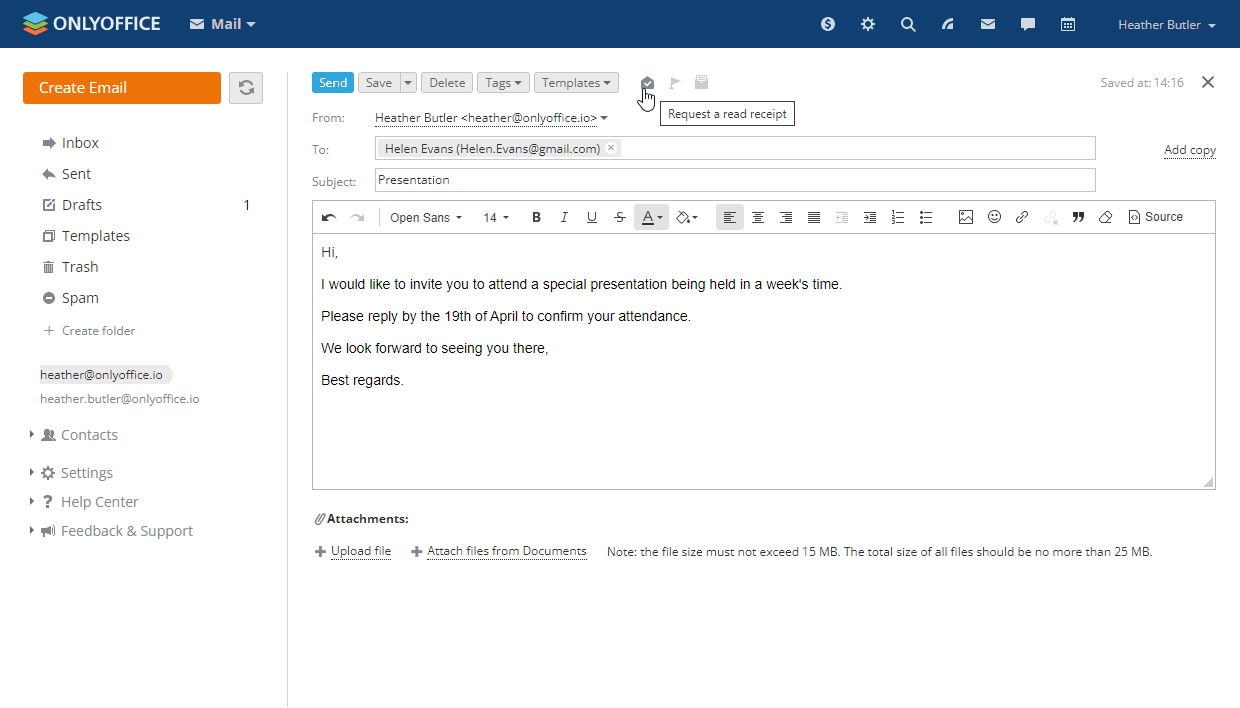Redo the last edit in the editor

[x=357, y=217]
